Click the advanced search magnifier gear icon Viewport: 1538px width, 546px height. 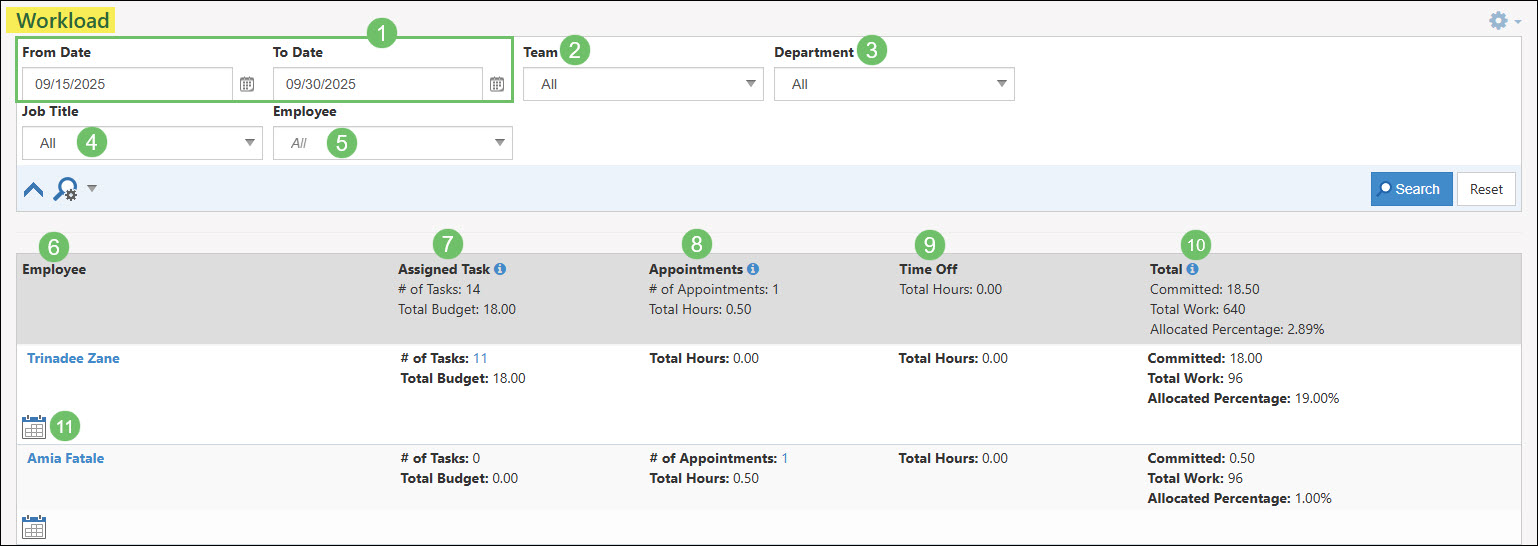[66, 189]
